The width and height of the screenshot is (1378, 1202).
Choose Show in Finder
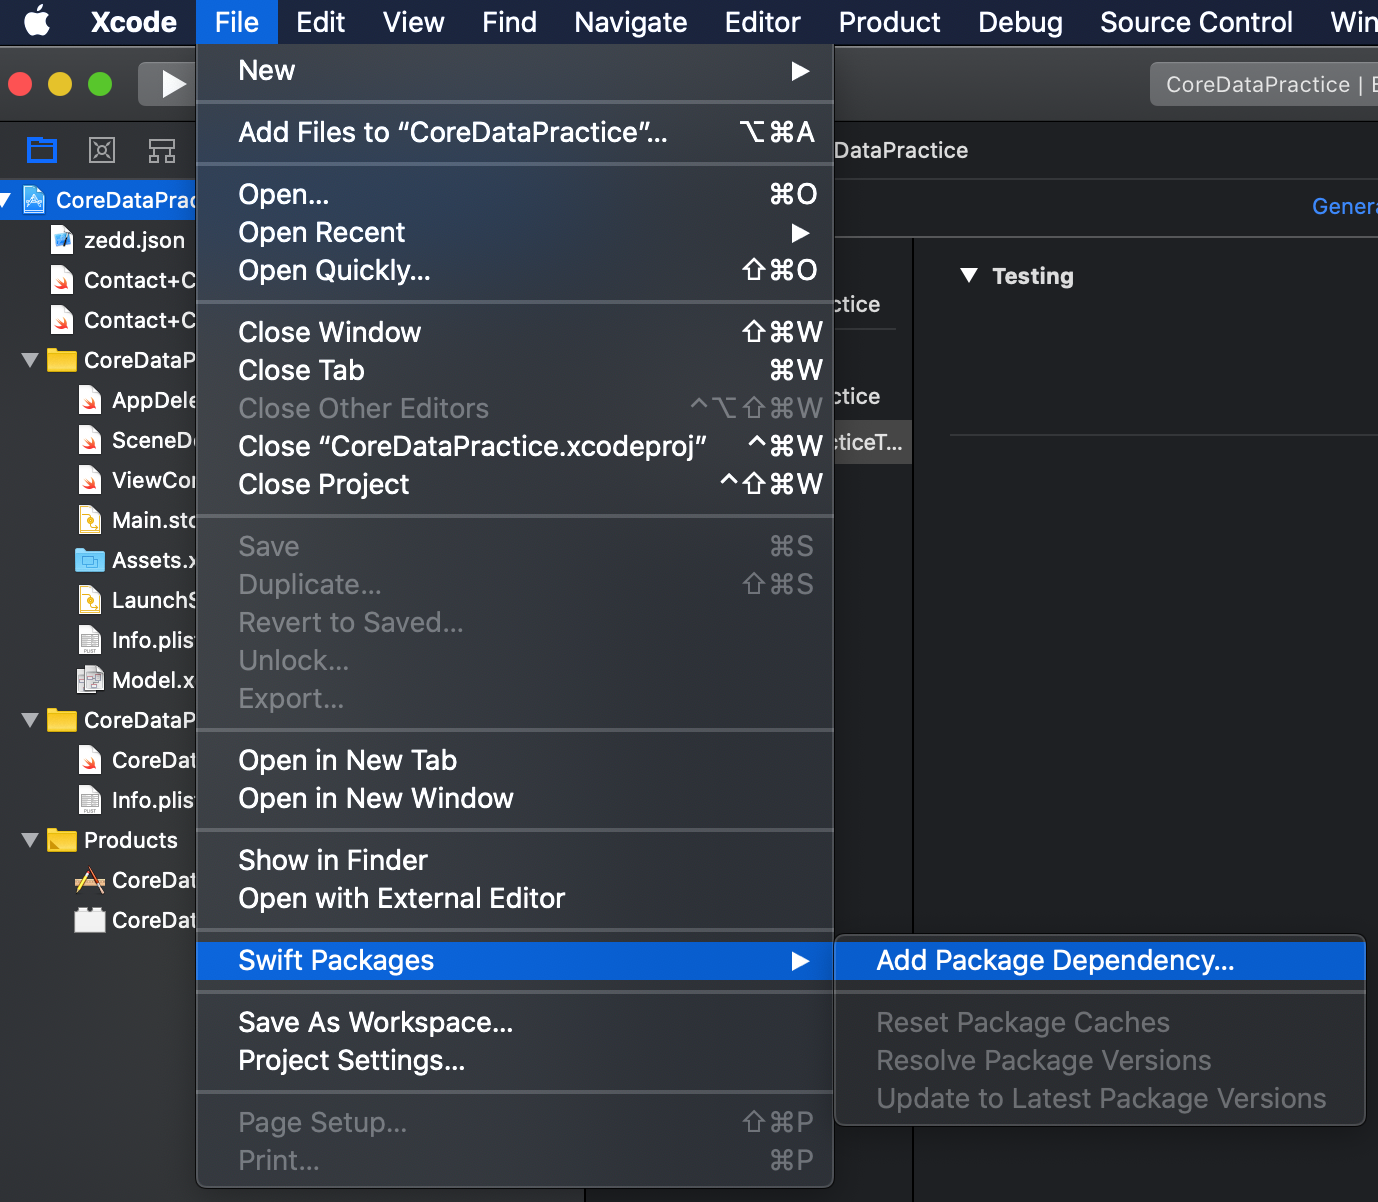point(515,860)
